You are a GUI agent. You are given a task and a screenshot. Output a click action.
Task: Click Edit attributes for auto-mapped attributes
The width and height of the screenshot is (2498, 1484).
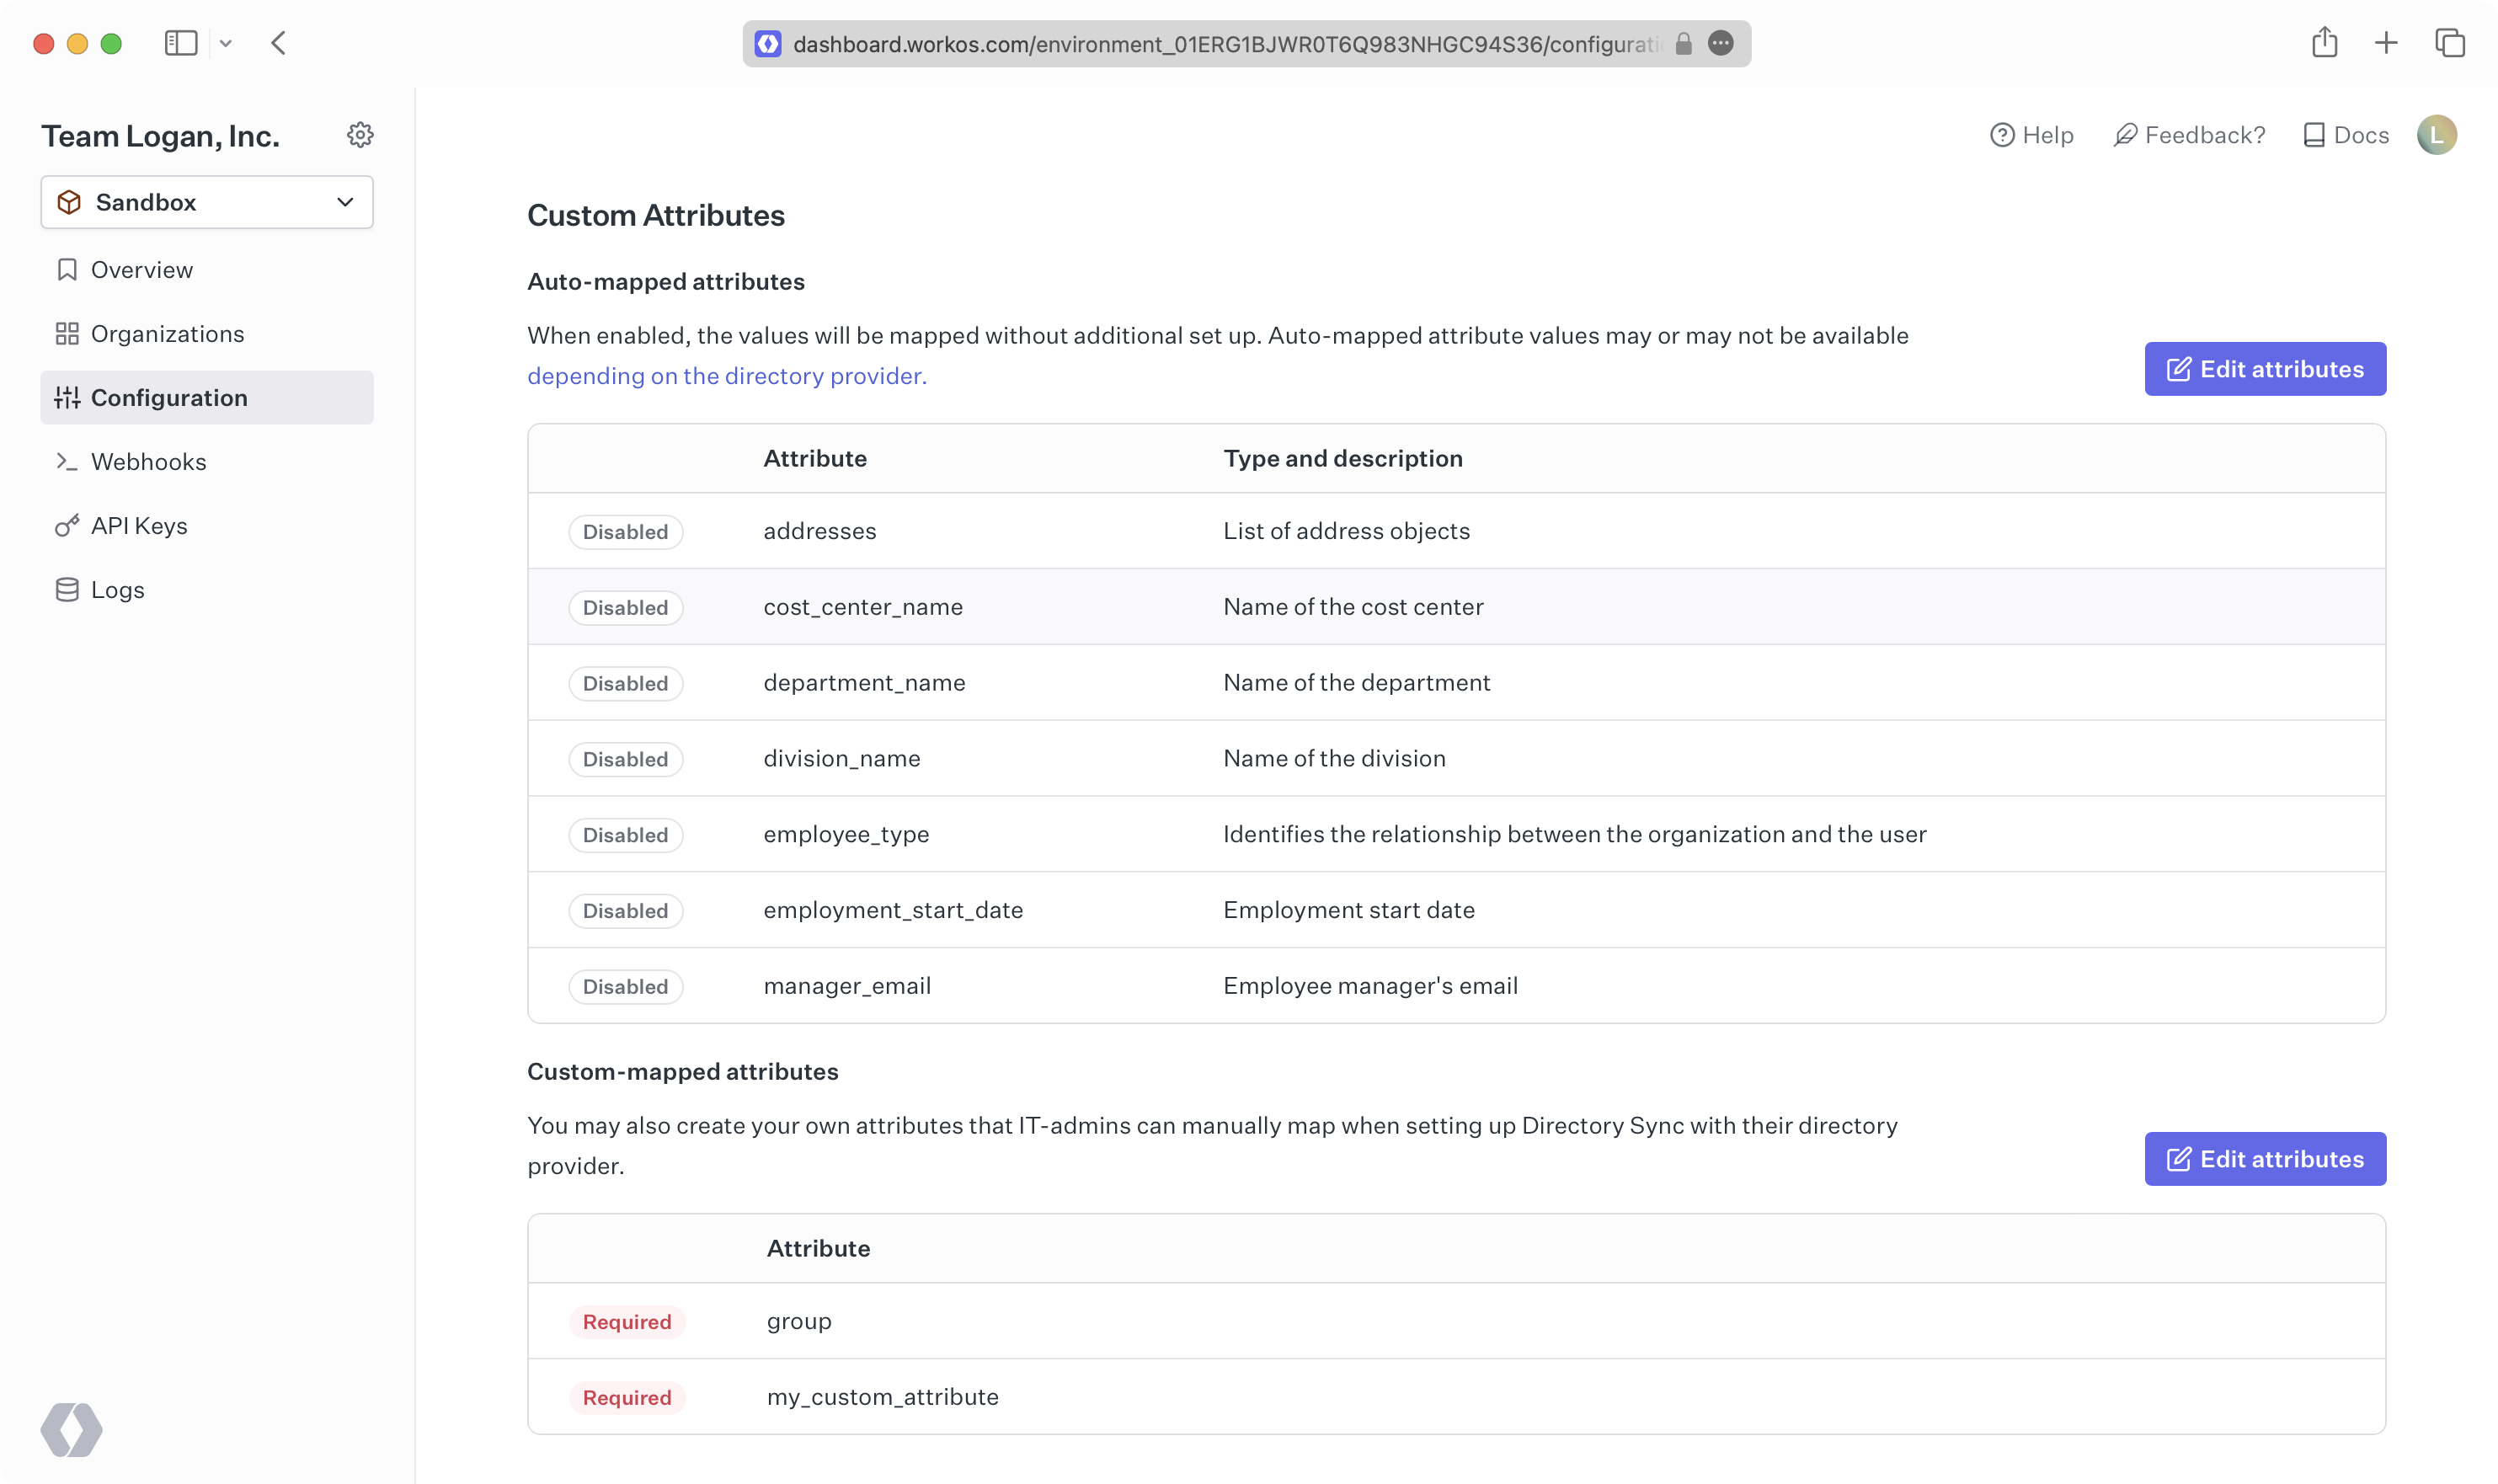[2265, 368]
